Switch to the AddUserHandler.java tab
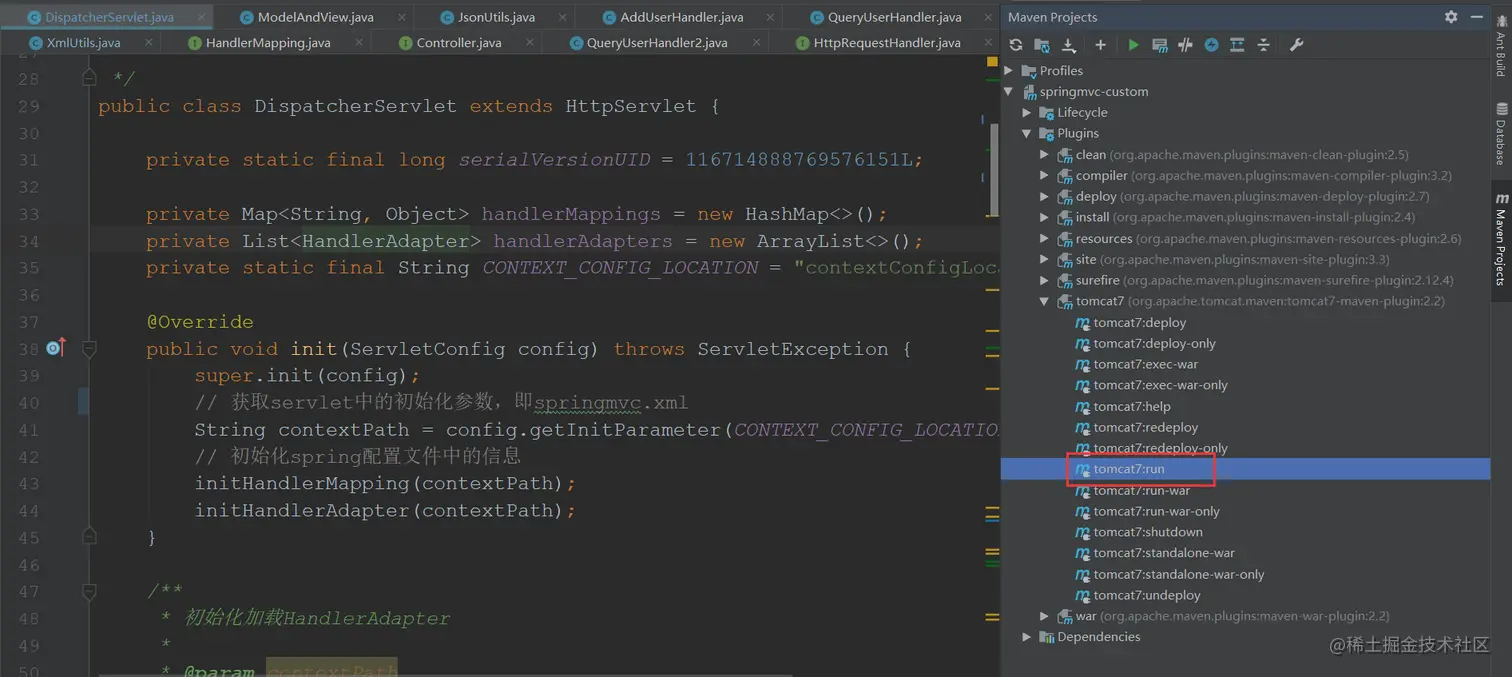The width and height of the screenshot is (1512, 677). pos(681,17)
